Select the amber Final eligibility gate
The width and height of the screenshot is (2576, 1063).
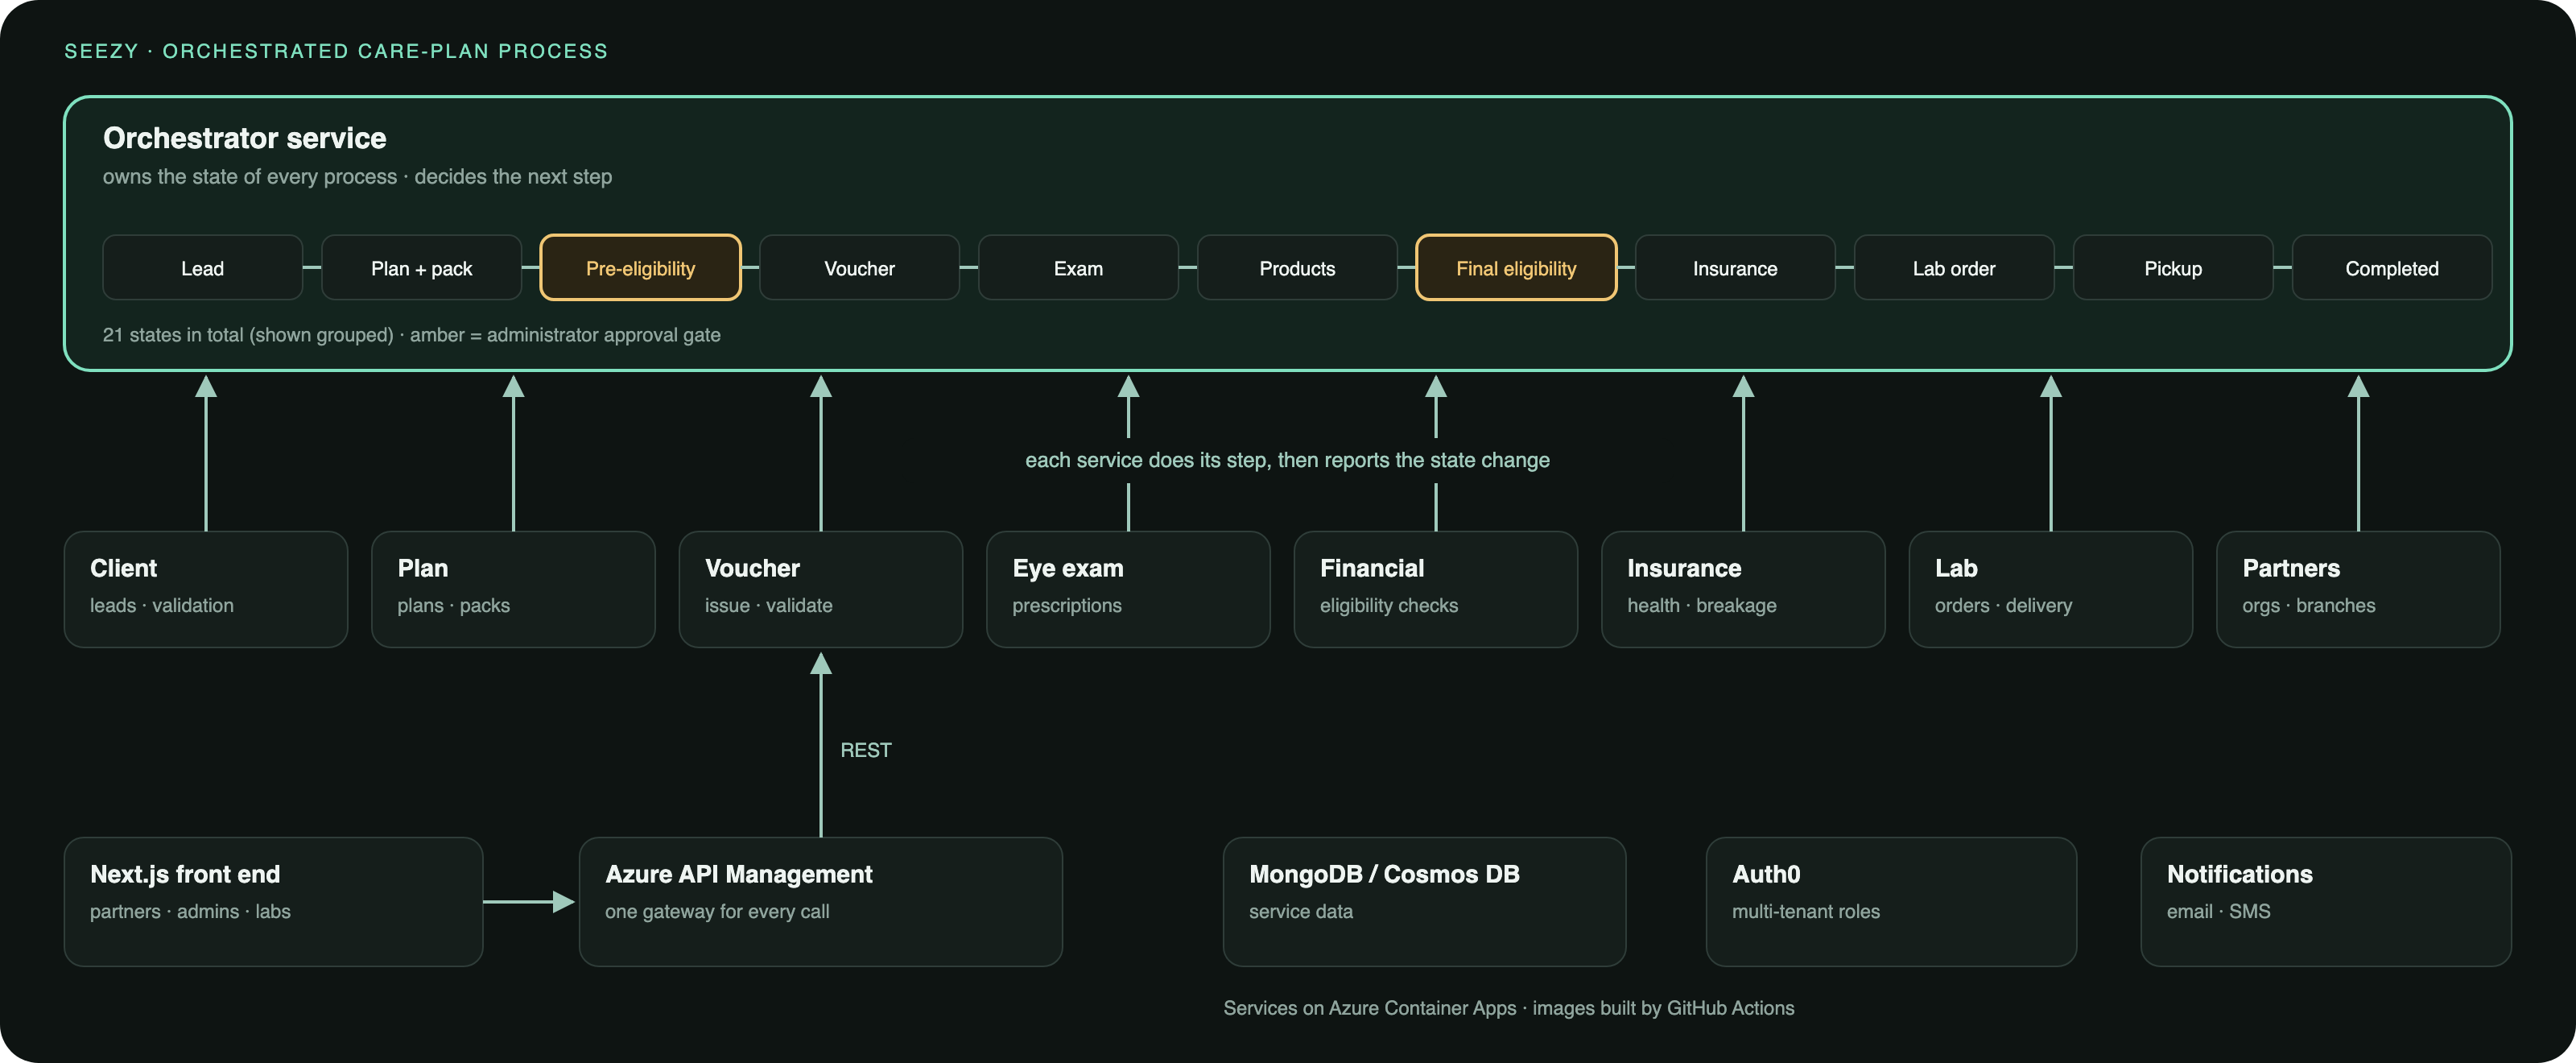click(x=1516, y=268)
